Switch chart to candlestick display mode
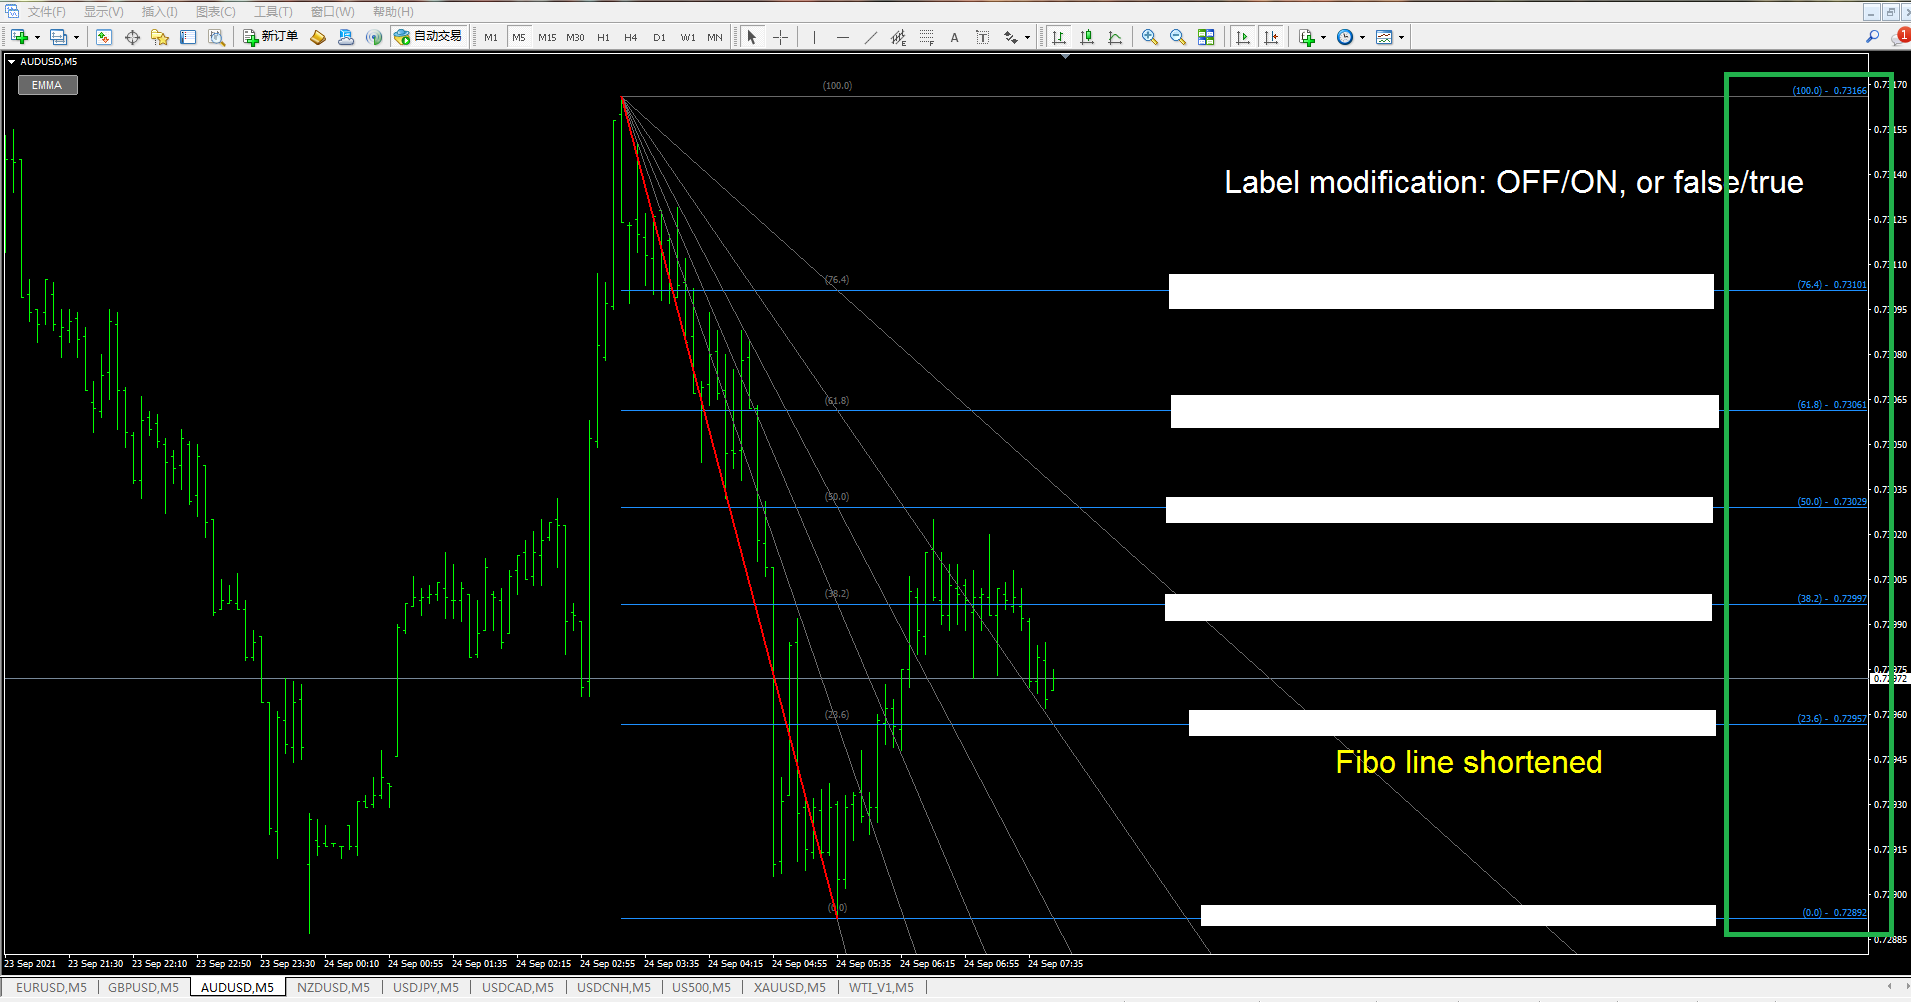1911x1002 pixels. [x=1087, y=37]
